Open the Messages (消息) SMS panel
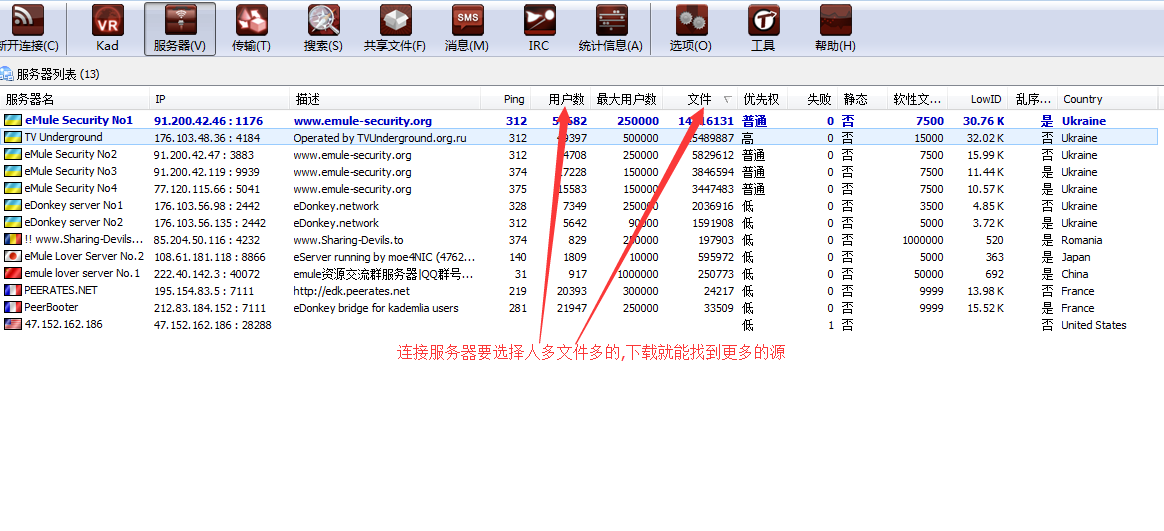This screenshot has height=531, width=1164. [467, 29]
